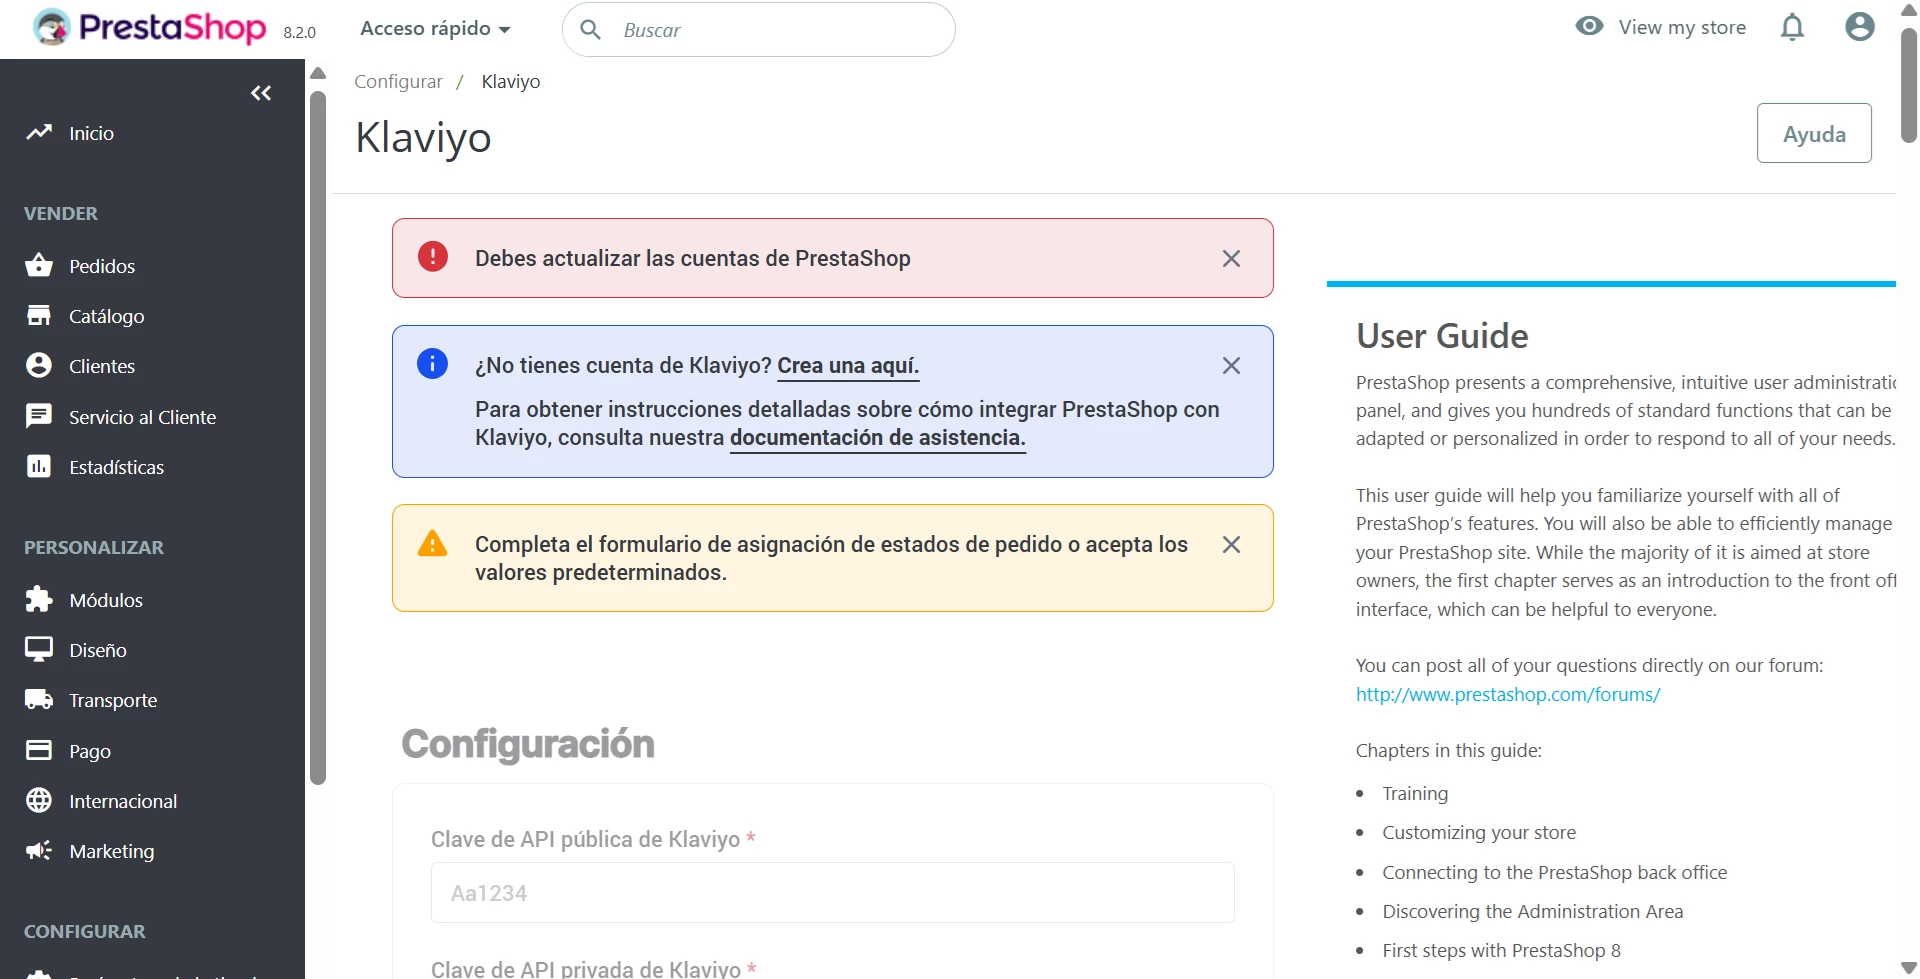
Task: Click the sidebar vertical scrollbar
Action: (x=318, y=438)
